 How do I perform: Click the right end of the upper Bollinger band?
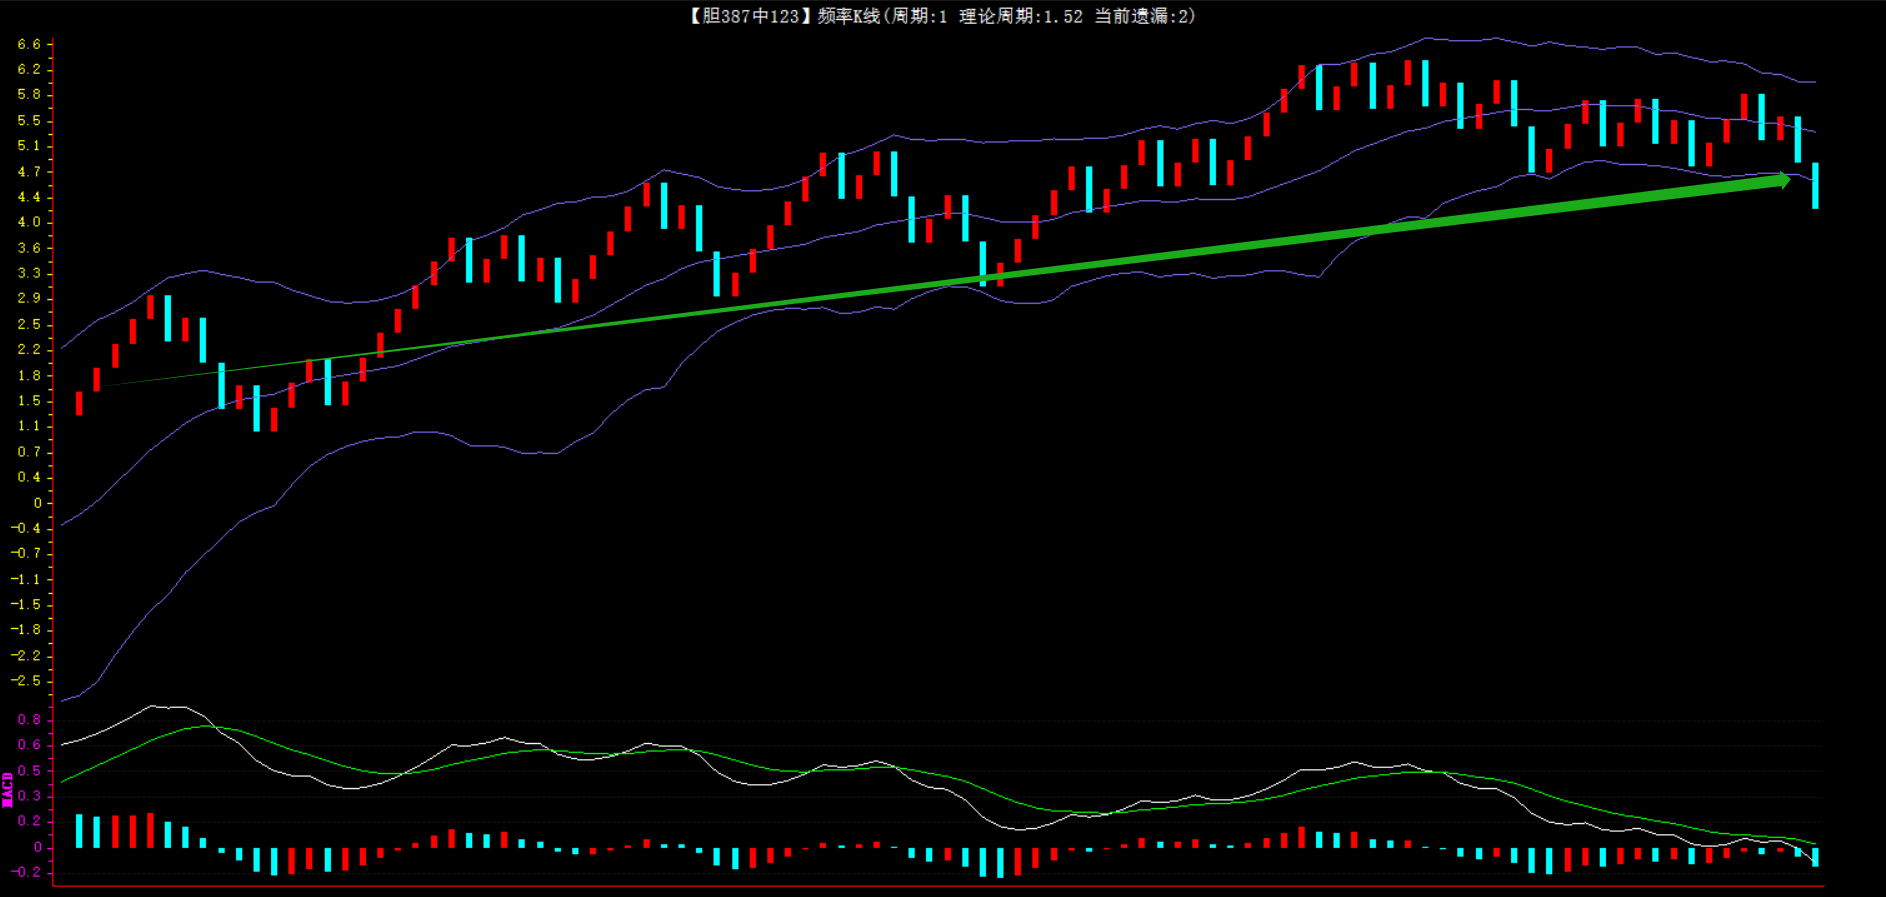pos(1814,82)
